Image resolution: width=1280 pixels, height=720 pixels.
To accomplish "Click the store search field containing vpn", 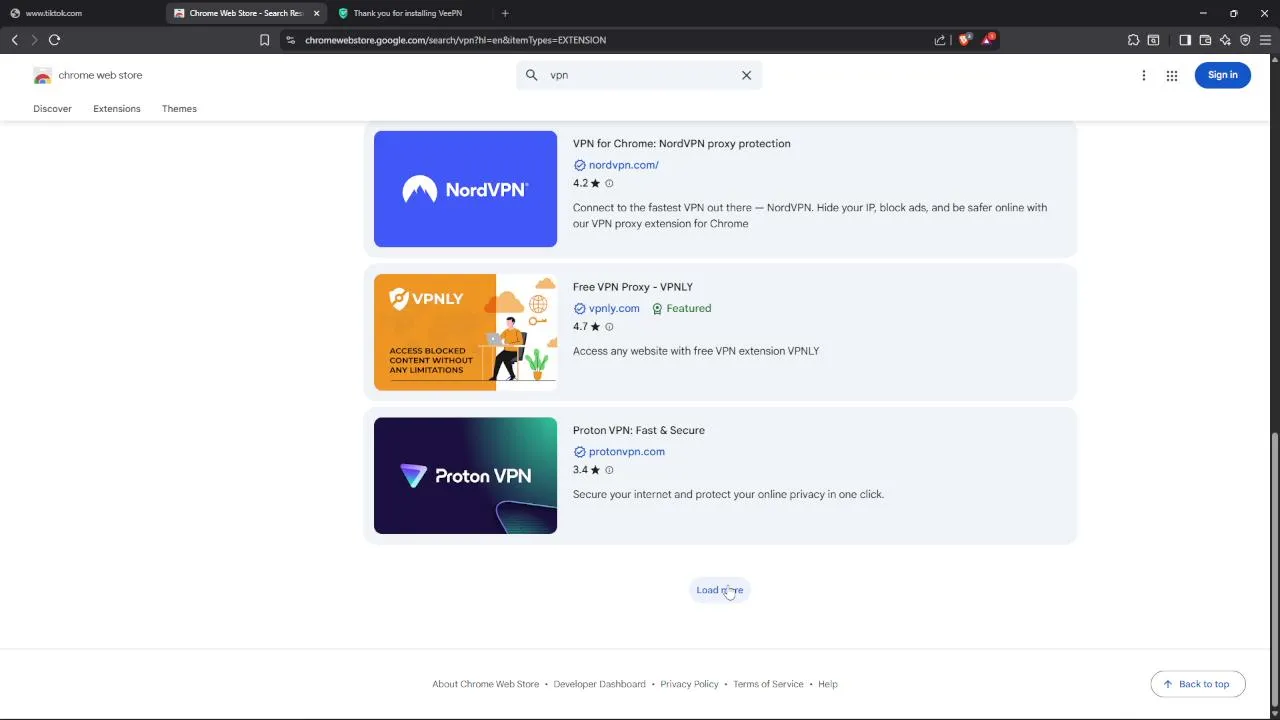I will (640, 75).
